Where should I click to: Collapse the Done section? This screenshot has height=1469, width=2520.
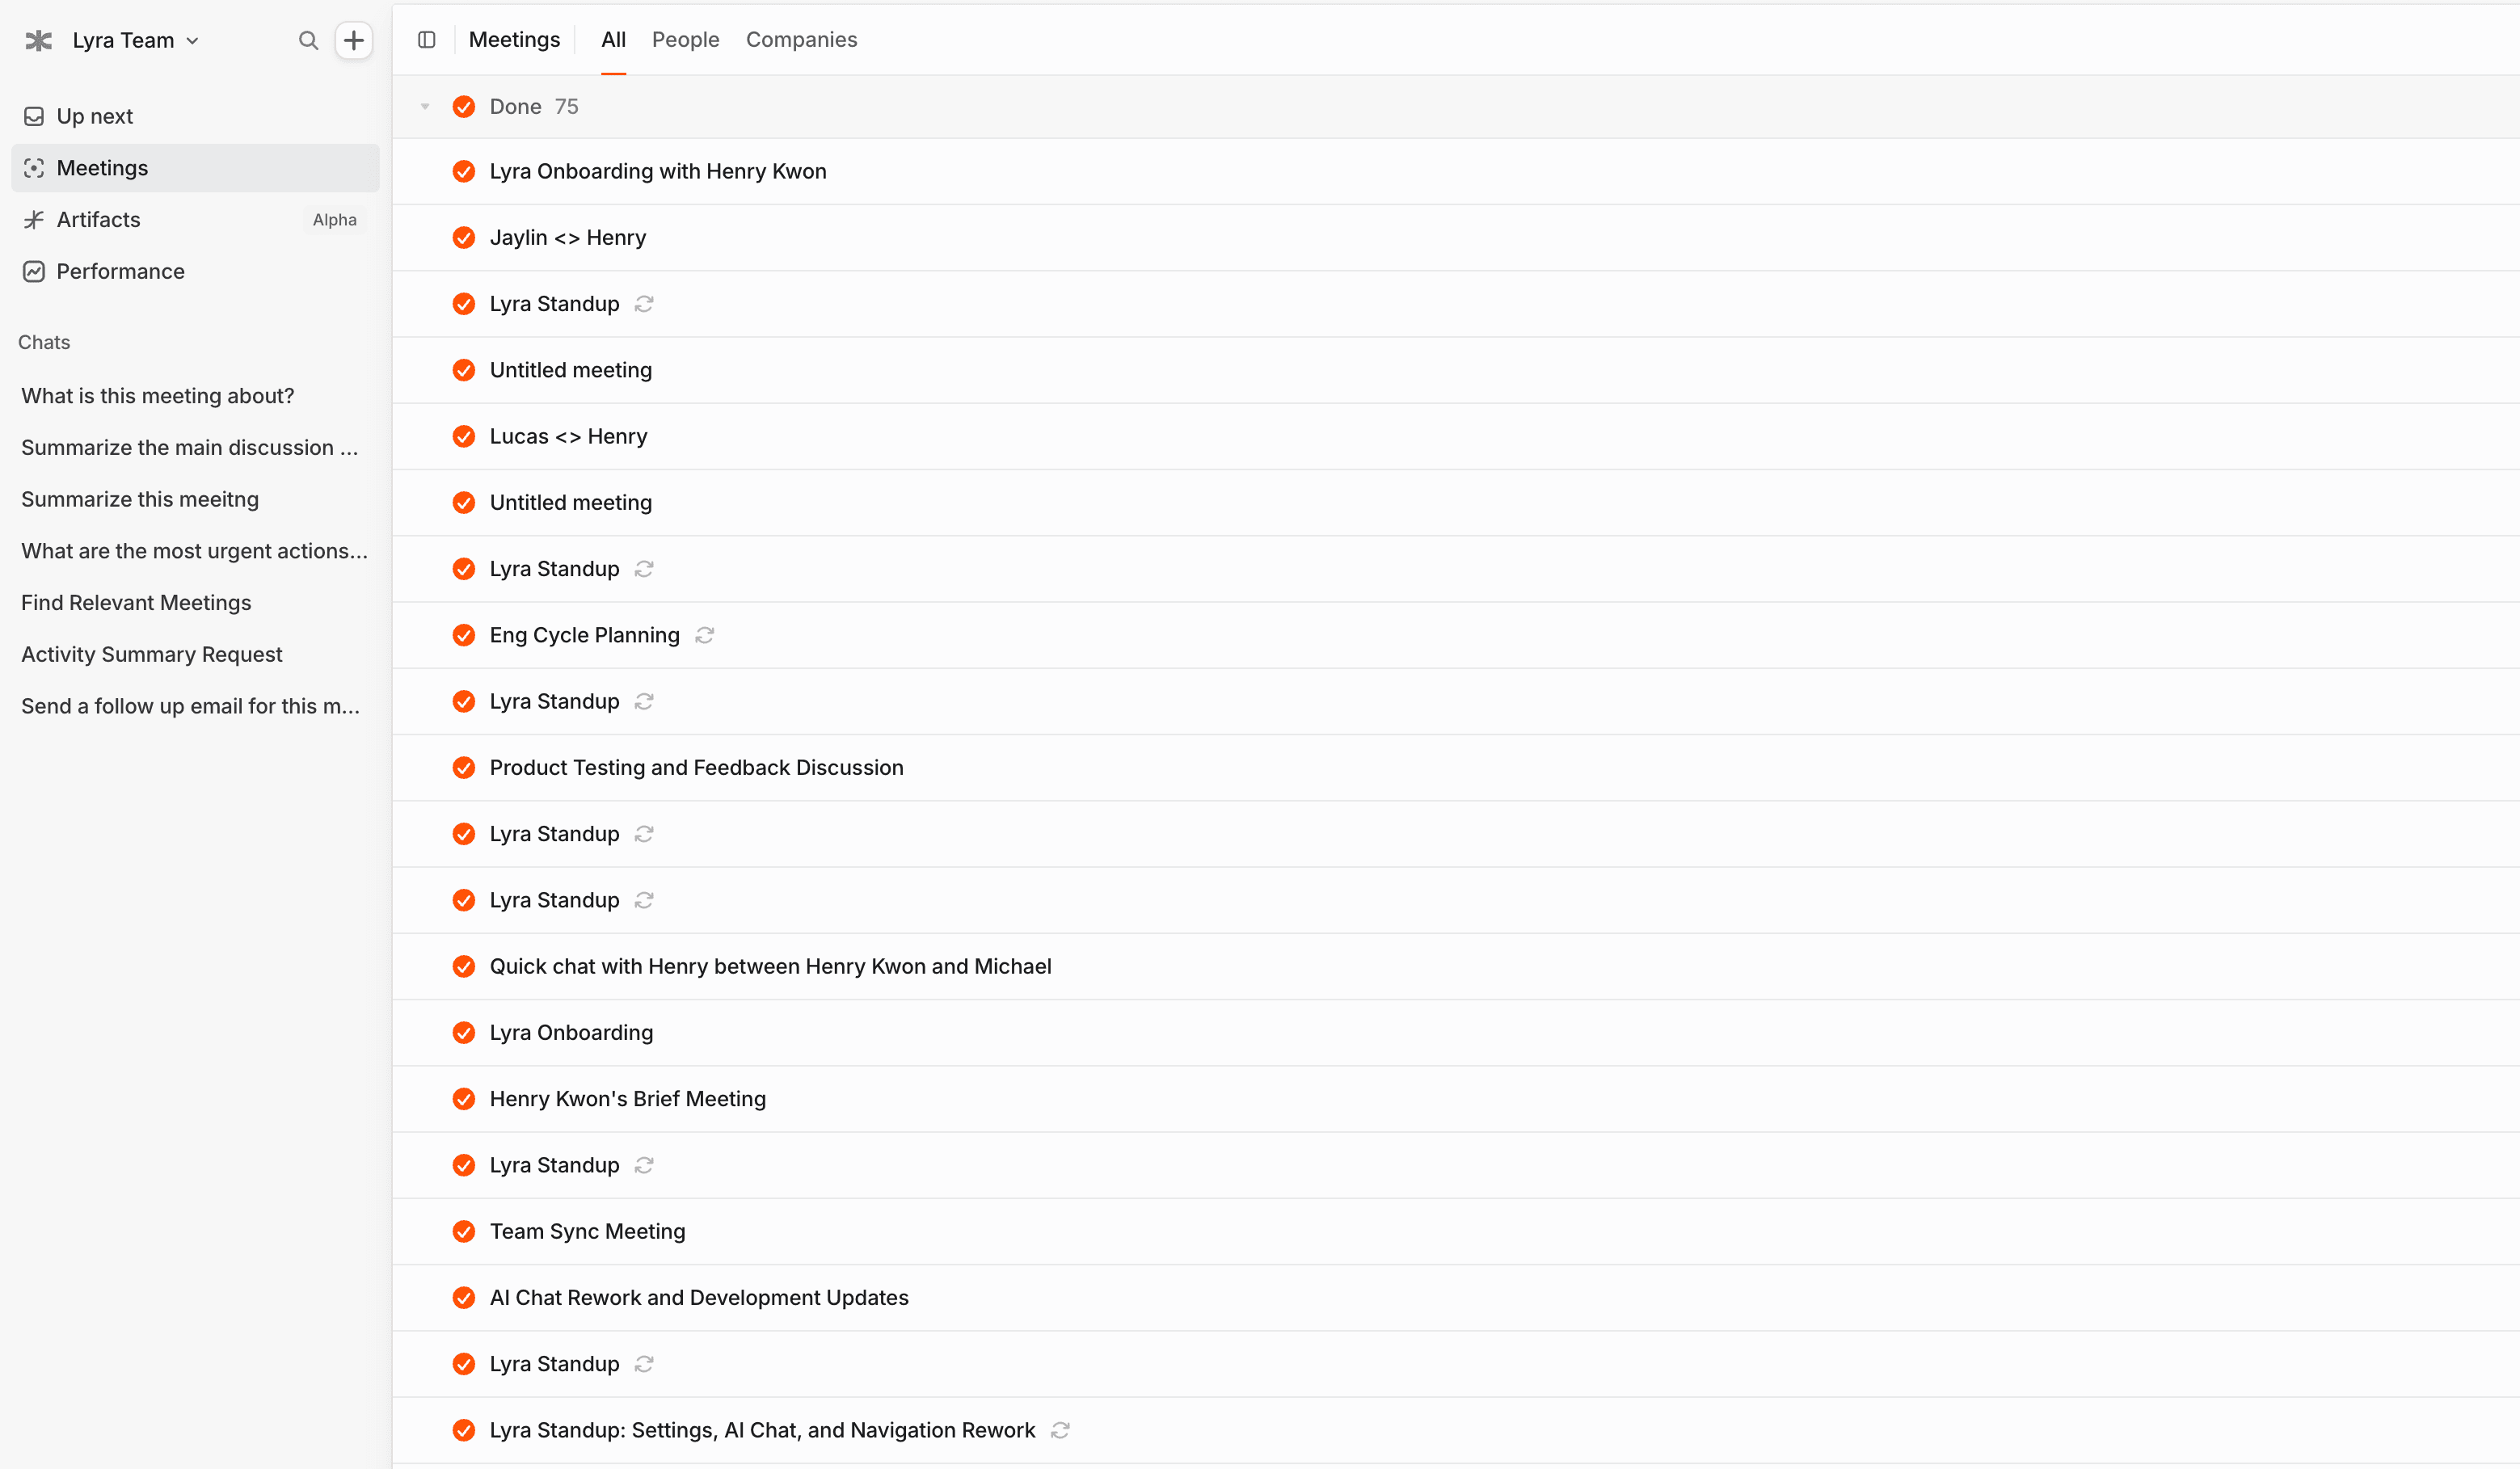pyautogui.click(x=425, y=106)
